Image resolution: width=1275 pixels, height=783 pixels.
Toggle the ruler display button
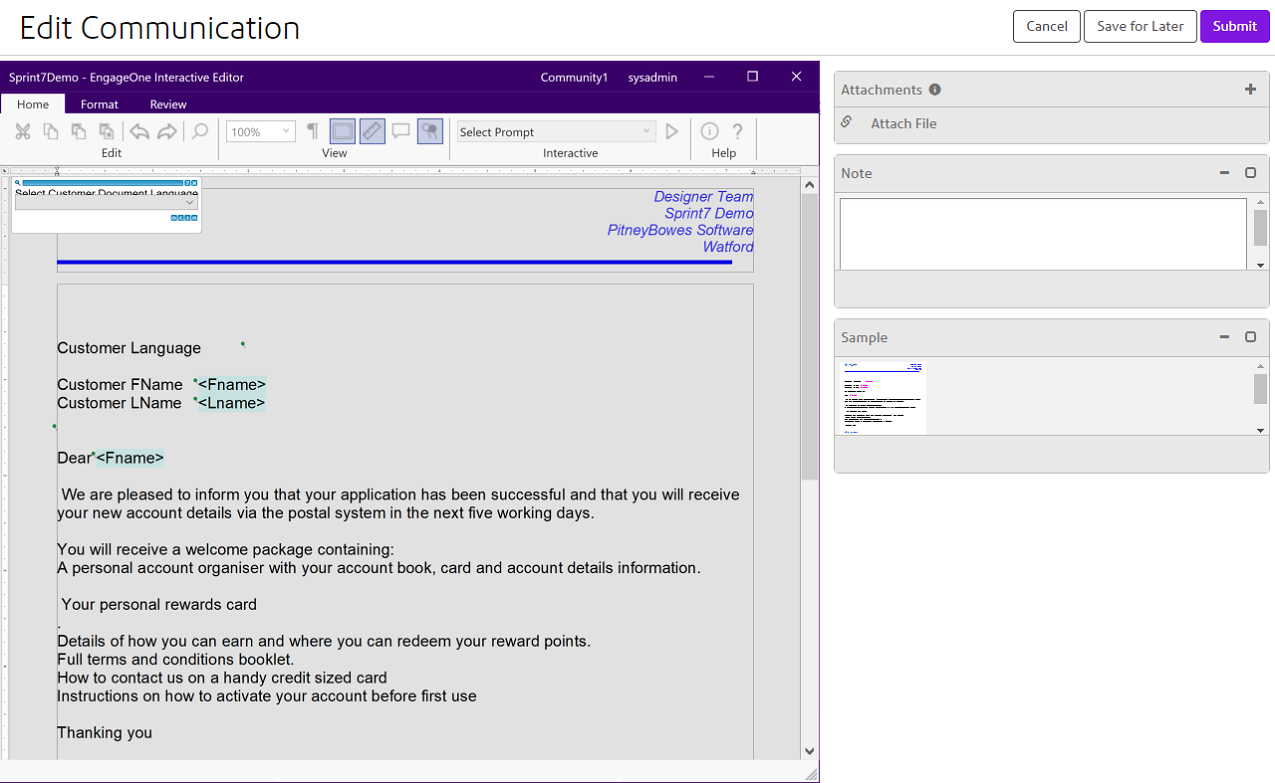(372, 131)
